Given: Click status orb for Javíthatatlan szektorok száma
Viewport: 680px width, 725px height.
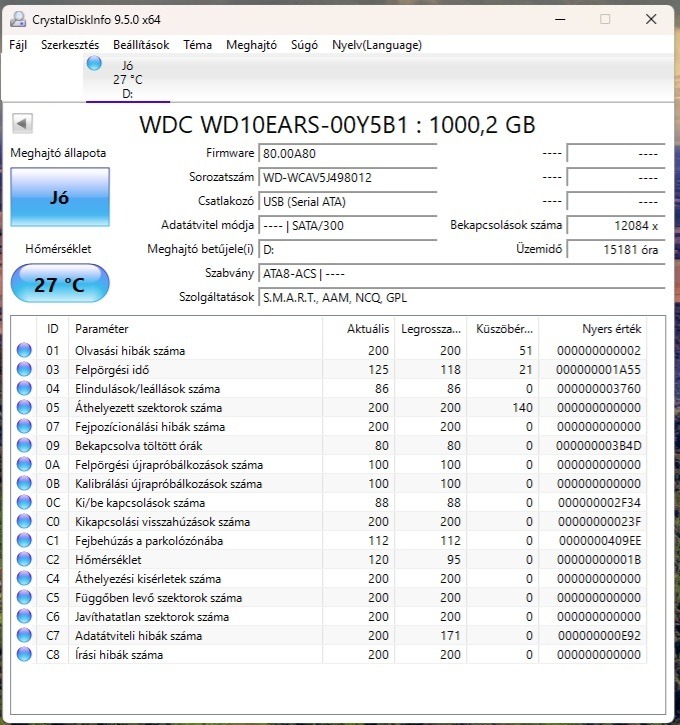Looking at the screenshot, I should pyautogui.click(x=24, y=616).
